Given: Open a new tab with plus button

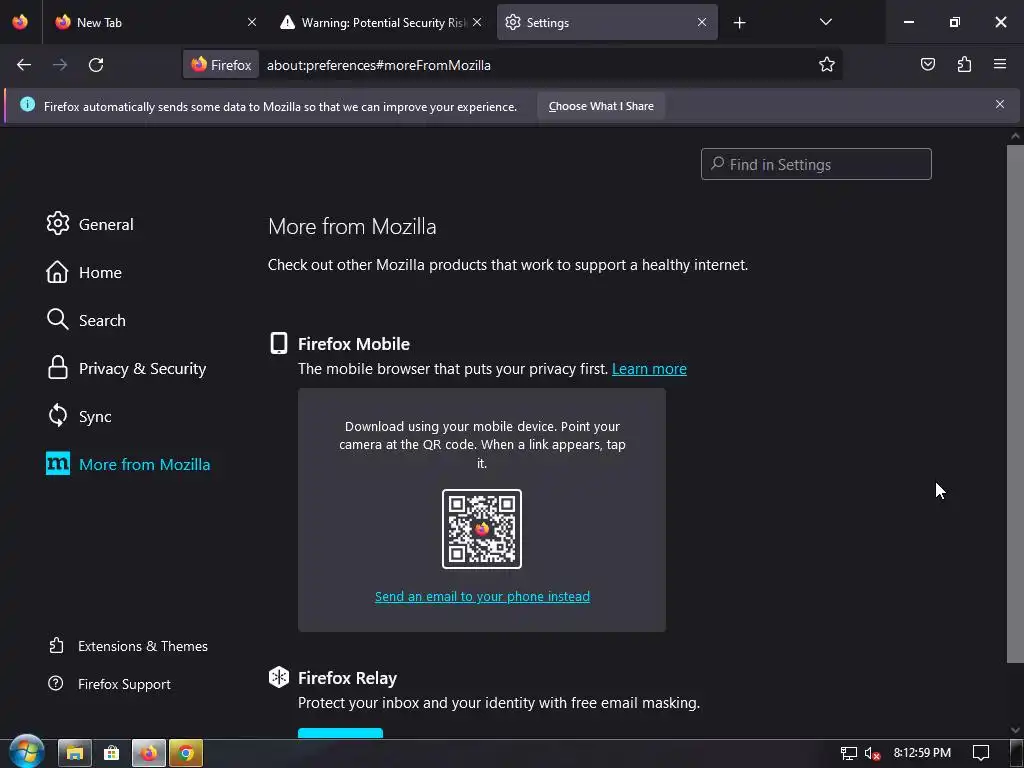Looking at the screenshot, I should pyautogui.click(x=739, y=23).
